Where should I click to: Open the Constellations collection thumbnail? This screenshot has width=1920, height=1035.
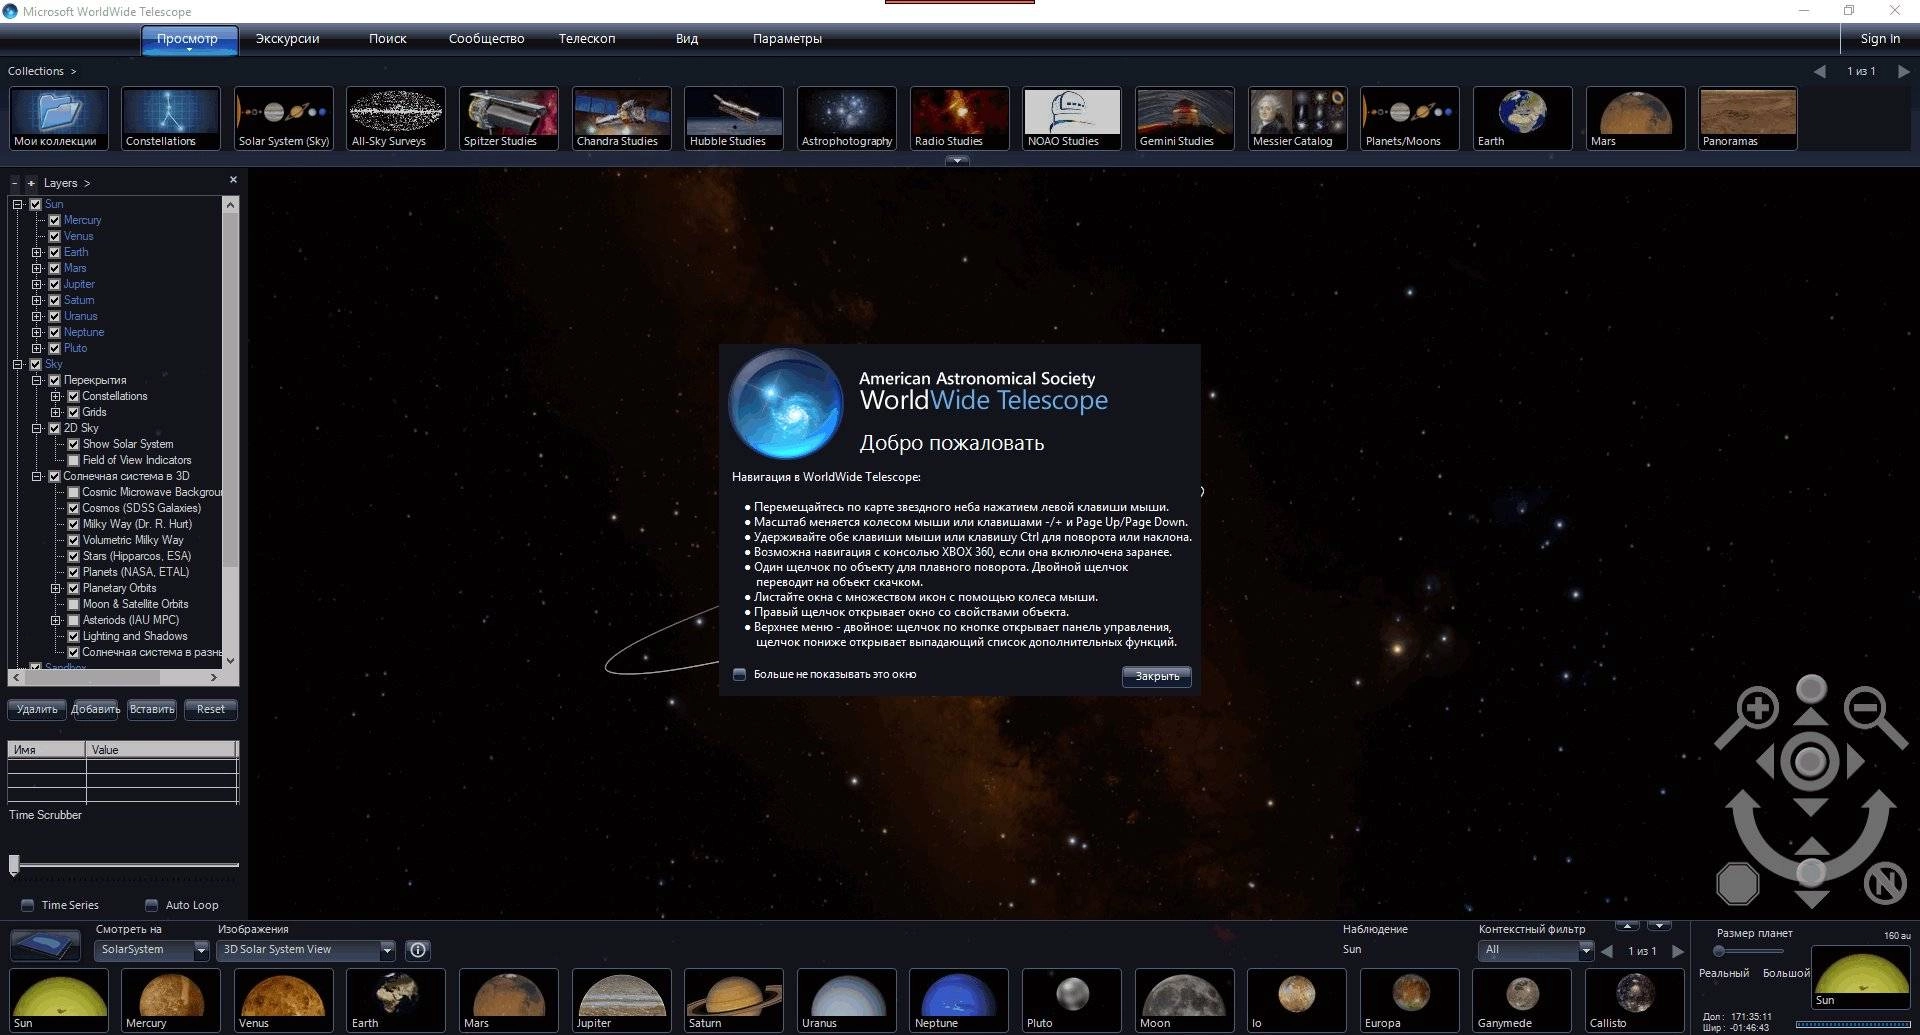pyautogui.click(x=171, y=118)
